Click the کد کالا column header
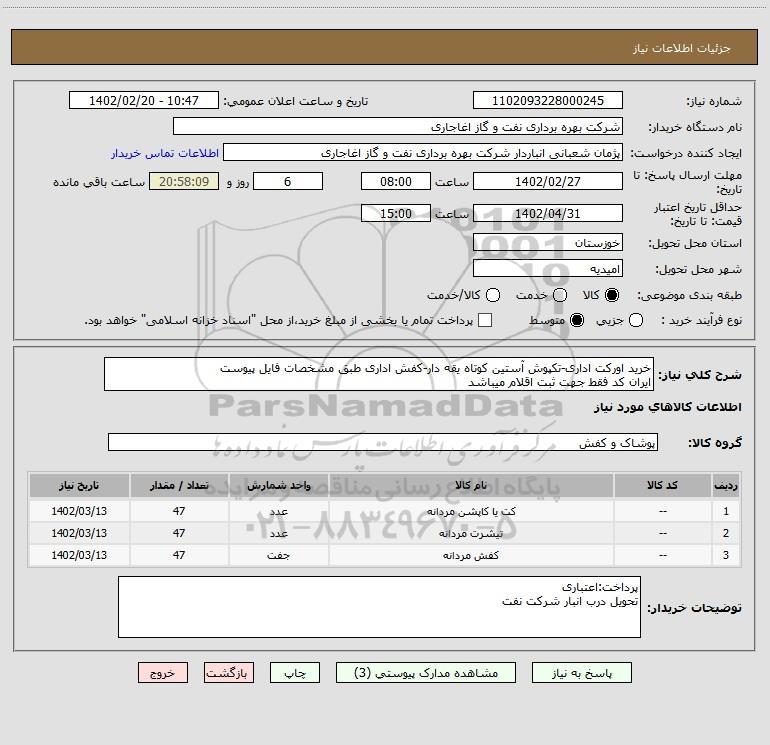The width and height of the screenshot is (770, 745). 662,486
